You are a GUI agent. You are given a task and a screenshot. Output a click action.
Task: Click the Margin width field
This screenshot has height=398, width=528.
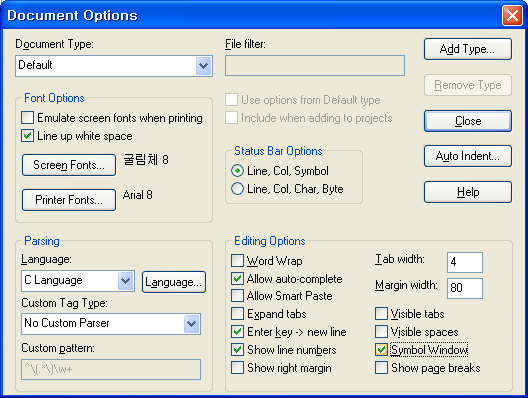coord(465,288)
